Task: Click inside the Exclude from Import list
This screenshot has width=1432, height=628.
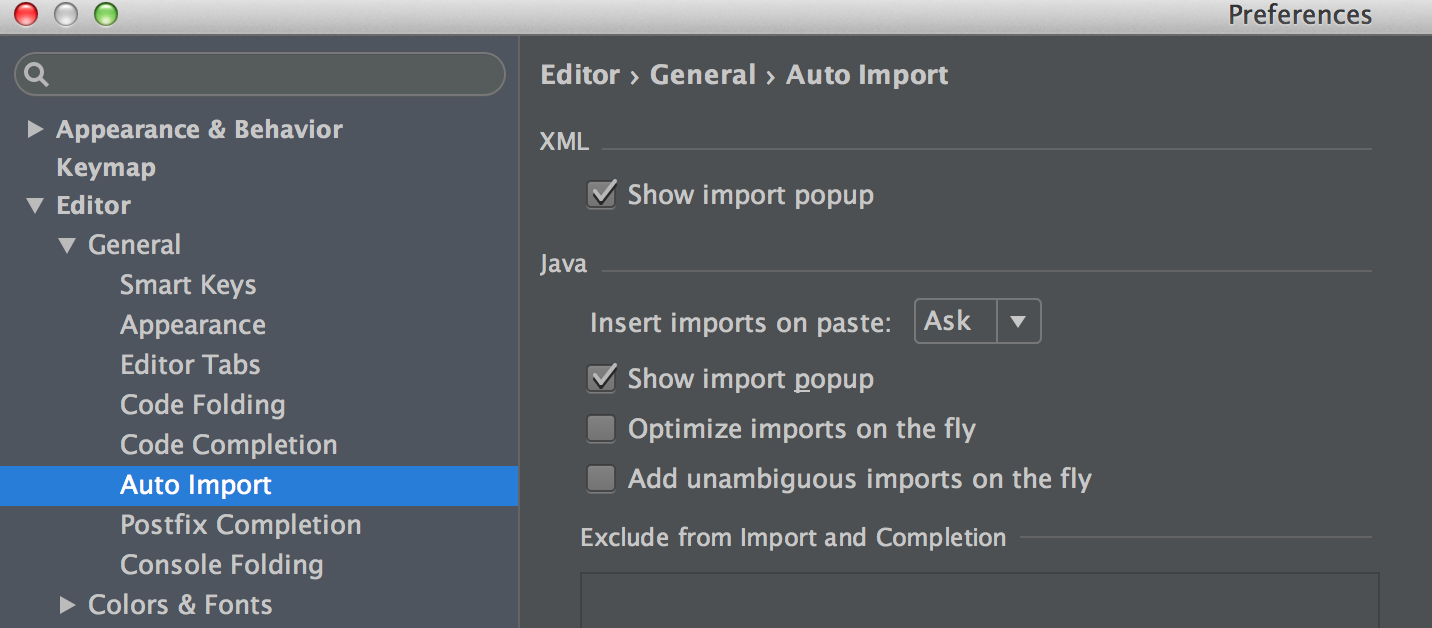Action: click(x=978, y=600)
